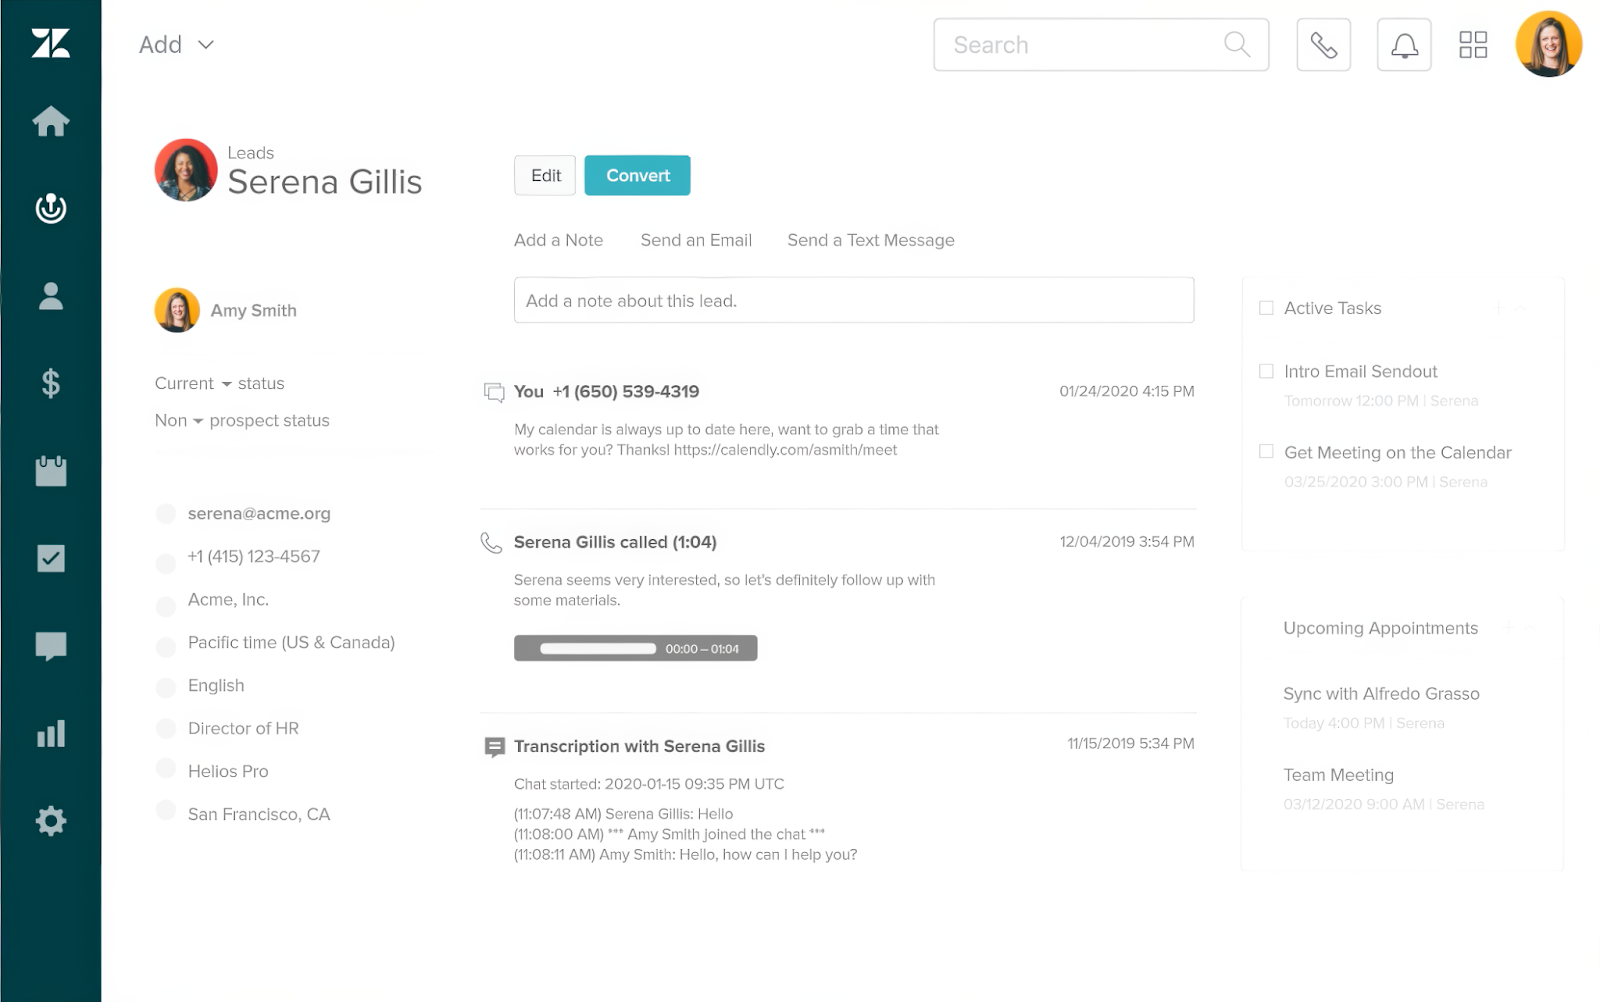Viewport: 1600px width, 1002px height.
Task: Open Serena Gillis called (1:04) entry
Action: coord(615,542)
